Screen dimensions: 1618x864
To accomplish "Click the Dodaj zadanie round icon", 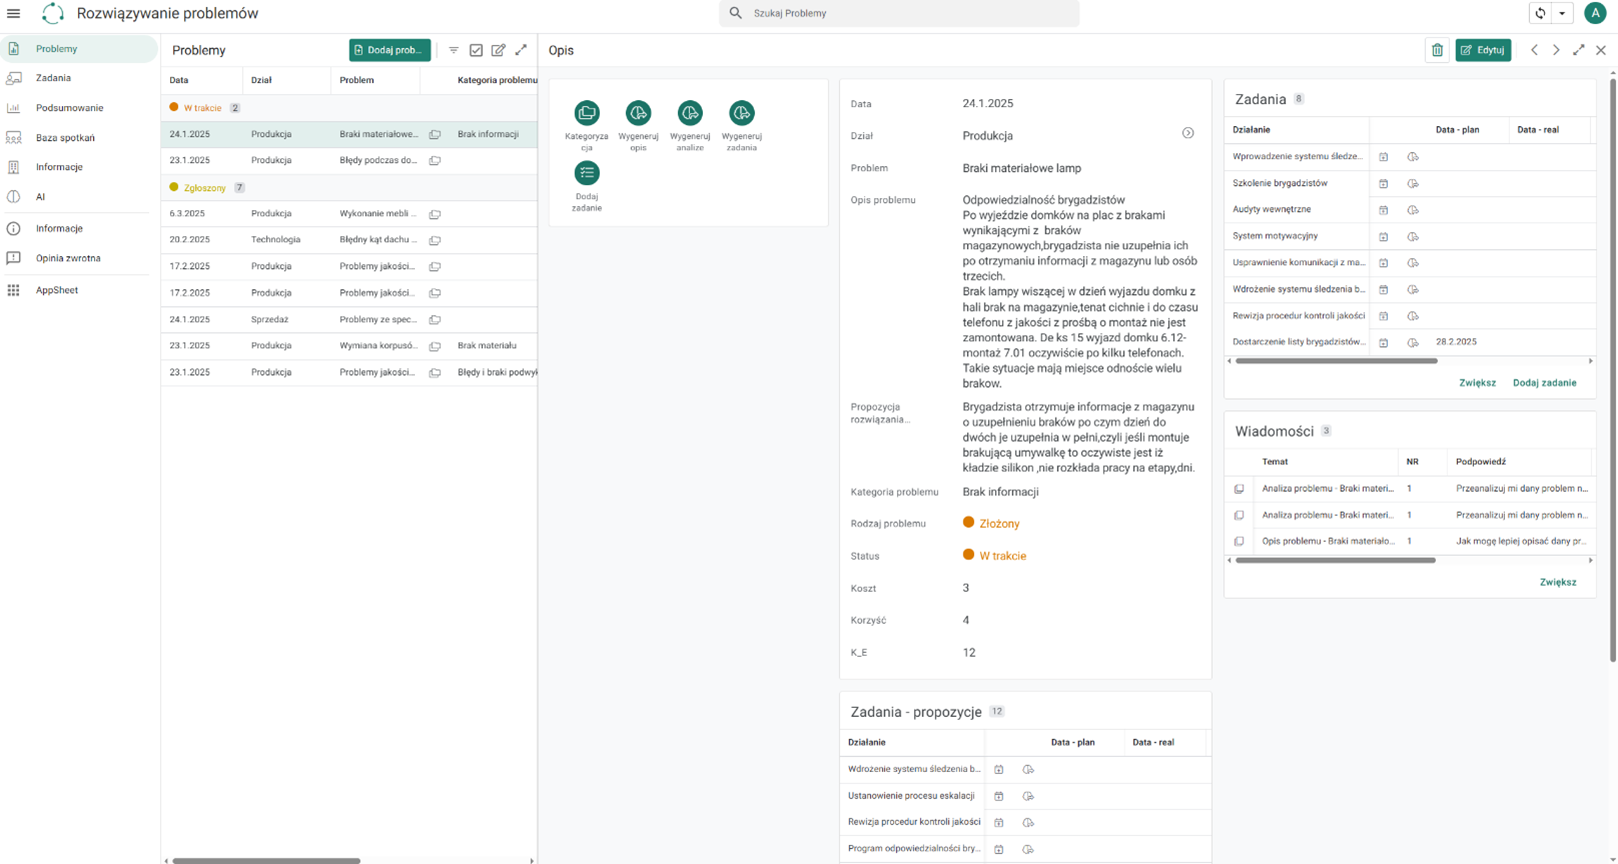I will coord(587,173).
